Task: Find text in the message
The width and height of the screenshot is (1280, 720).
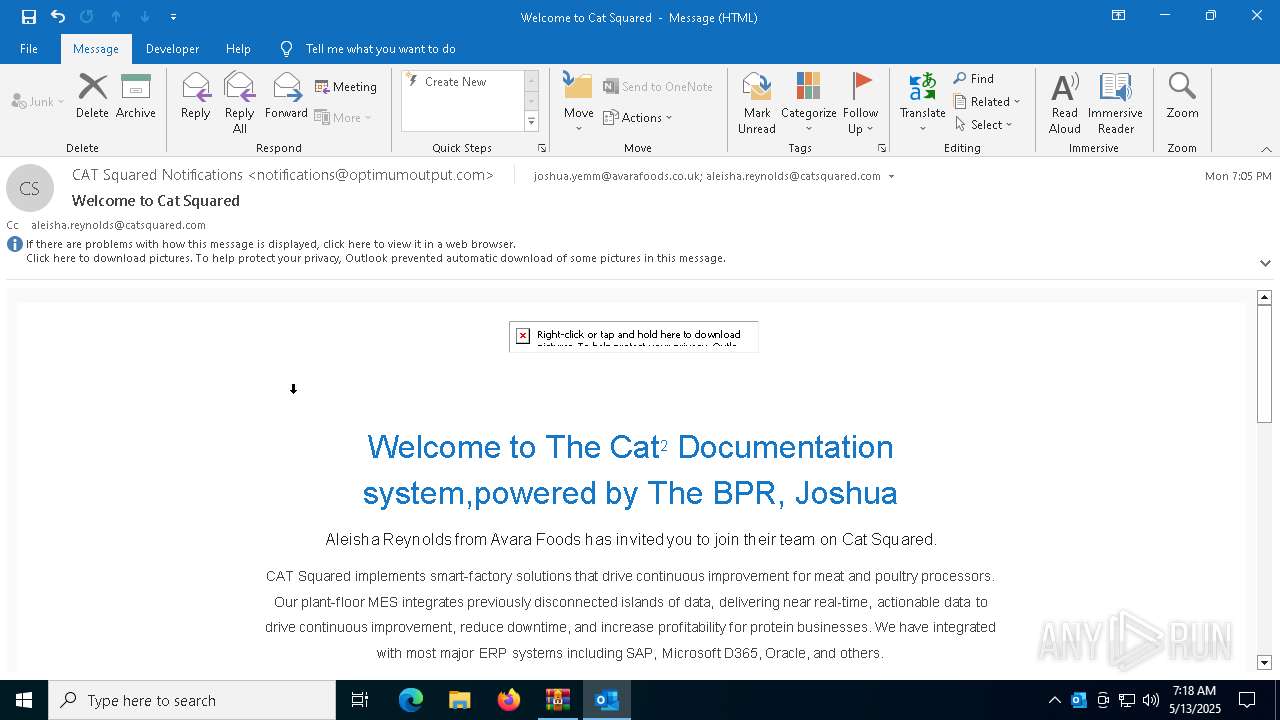Action: pos(974,78)
